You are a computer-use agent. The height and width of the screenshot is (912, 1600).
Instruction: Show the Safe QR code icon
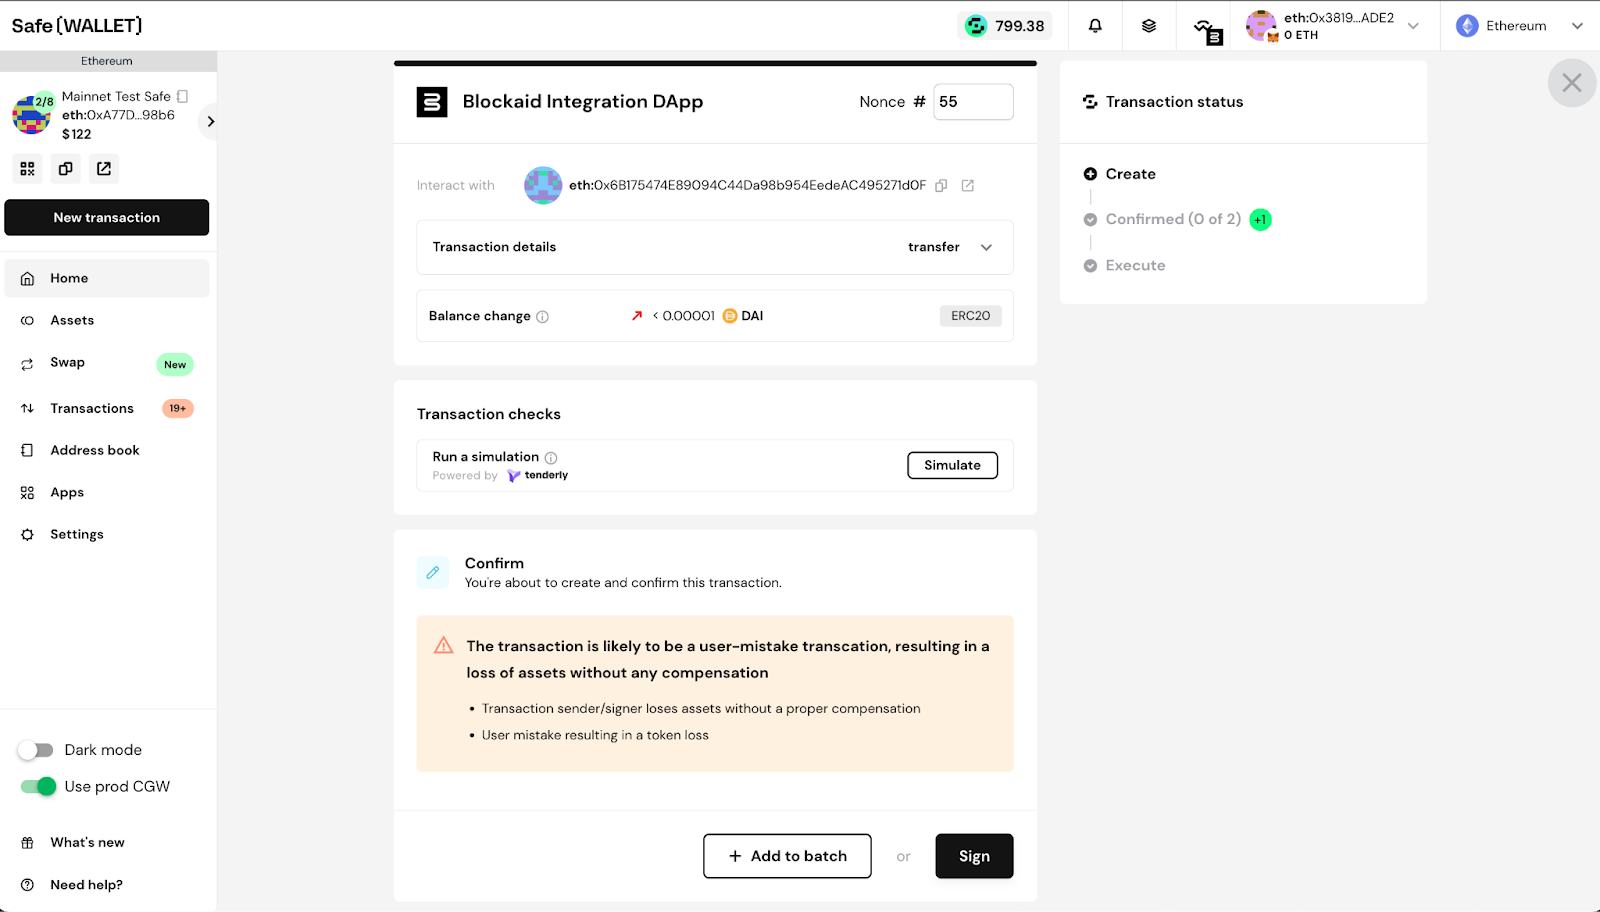(28, 169)
